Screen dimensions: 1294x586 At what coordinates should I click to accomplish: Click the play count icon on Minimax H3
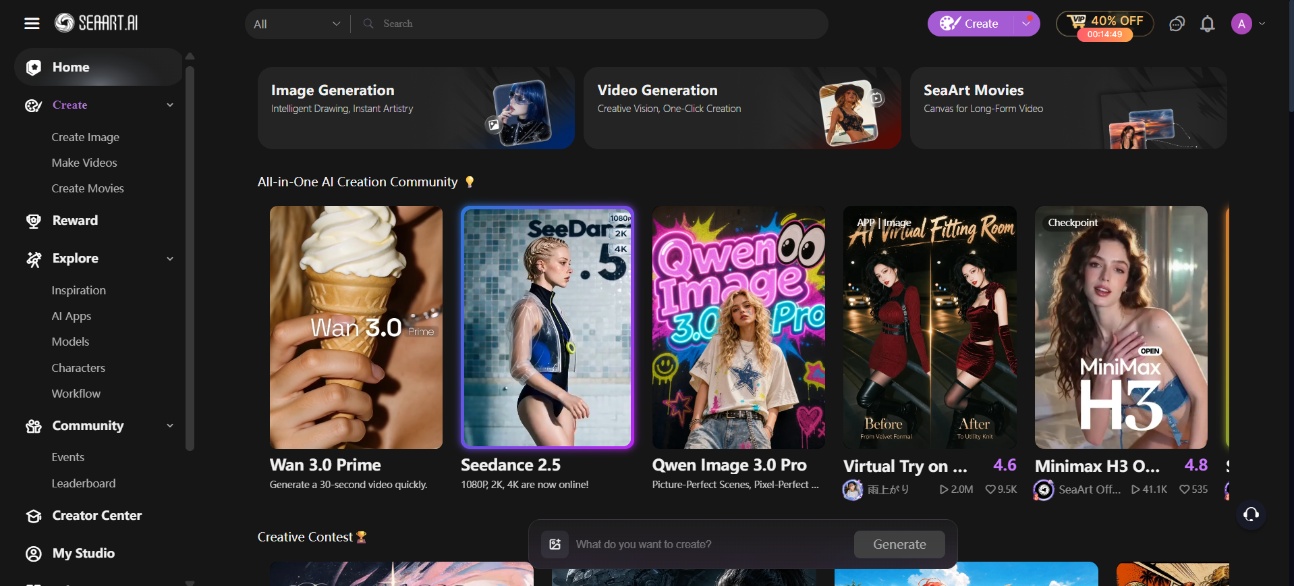click(1135, 490)
